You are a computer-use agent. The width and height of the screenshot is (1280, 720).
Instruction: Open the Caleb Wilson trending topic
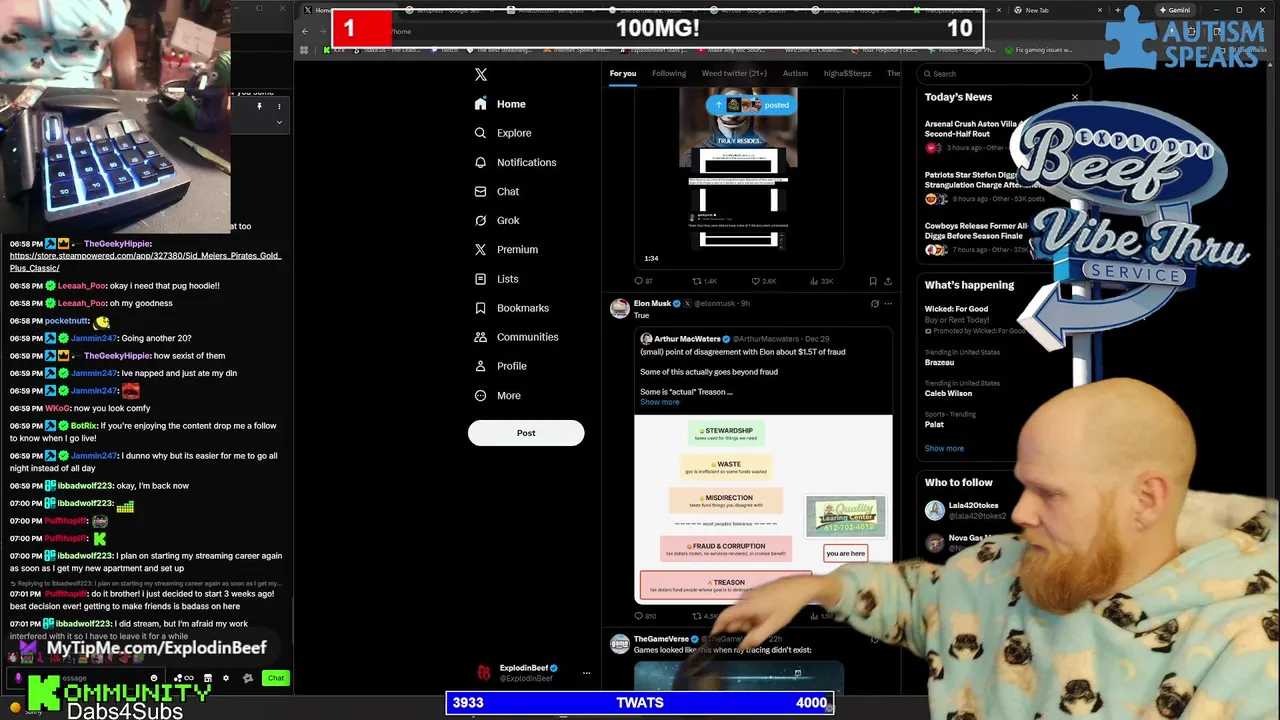point(962,388)
